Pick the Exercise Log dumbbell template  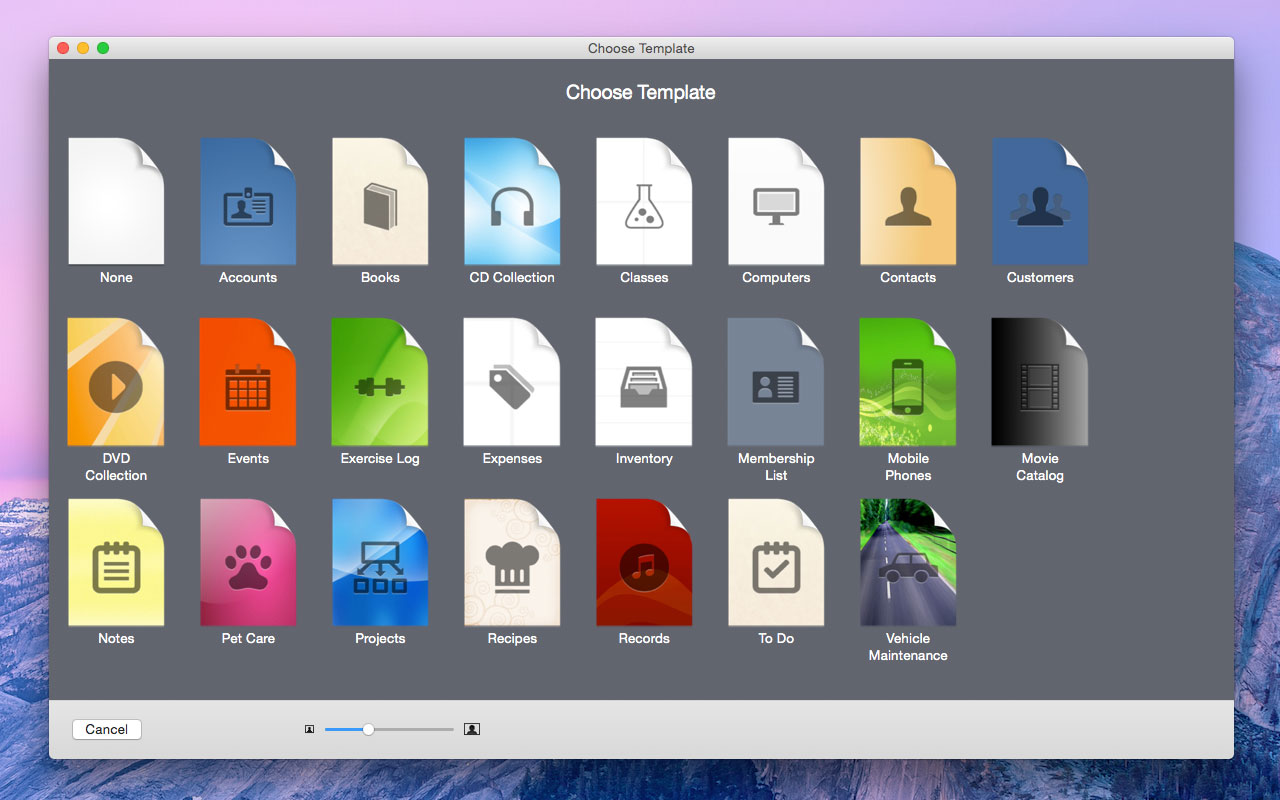(x=380, y=382)
